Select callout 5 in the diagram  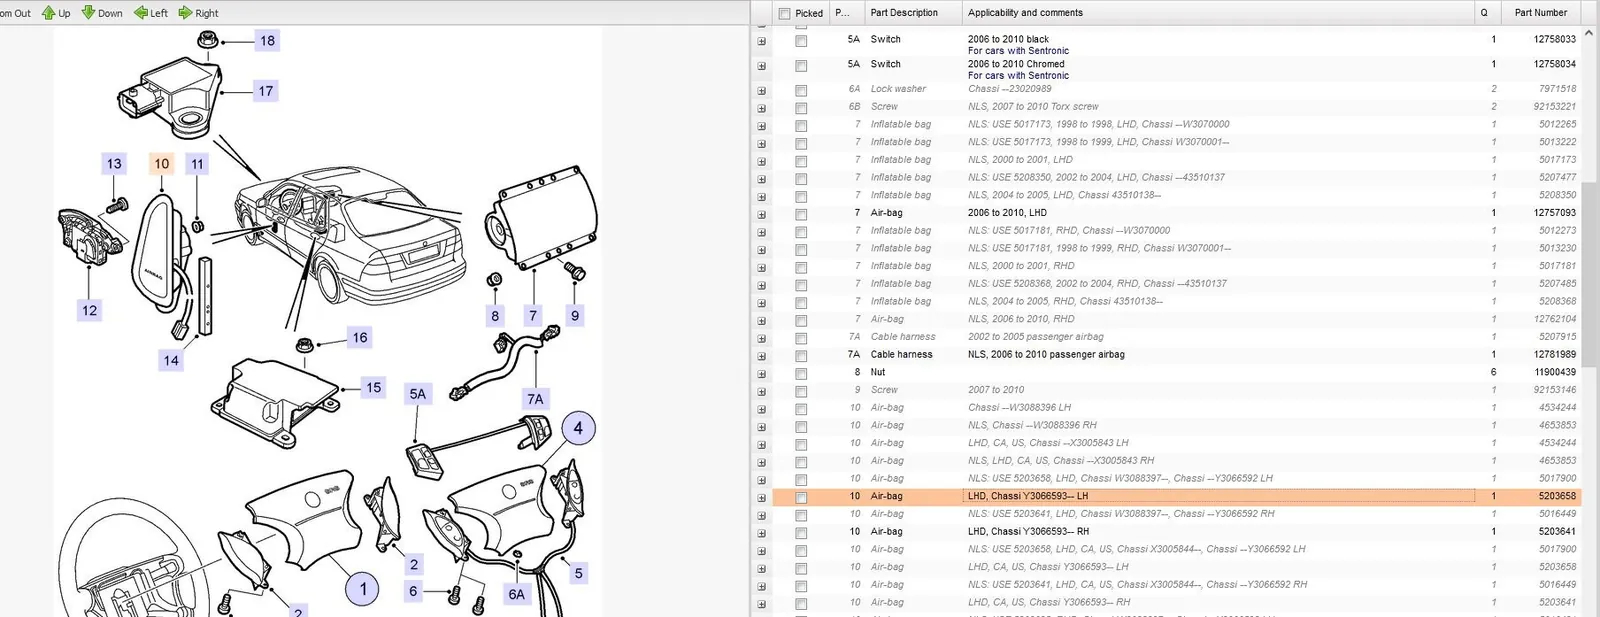(x=579, y=574)
